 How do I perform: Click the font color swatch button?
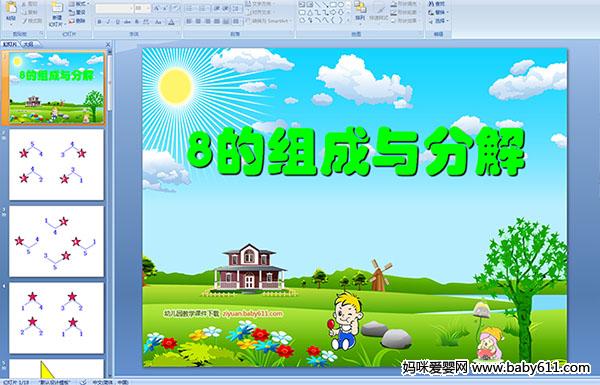click(x=171, y=22)
